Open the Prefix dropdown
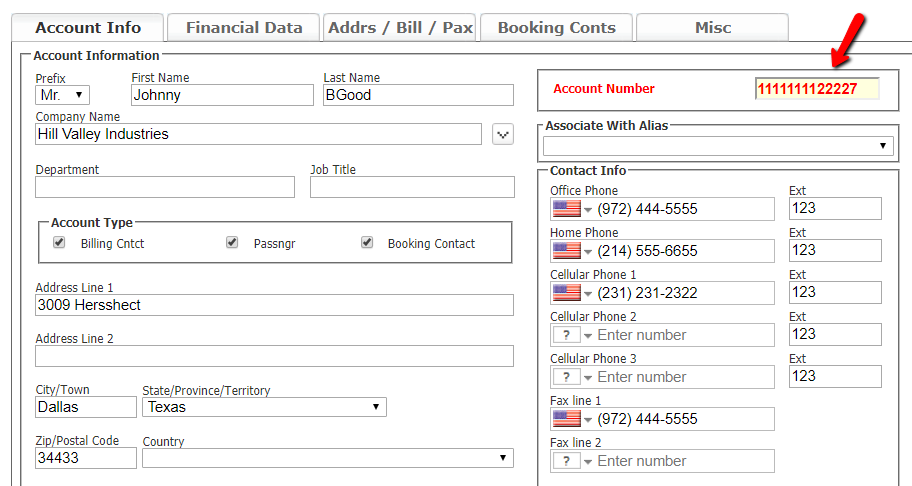 coord(62,95)
